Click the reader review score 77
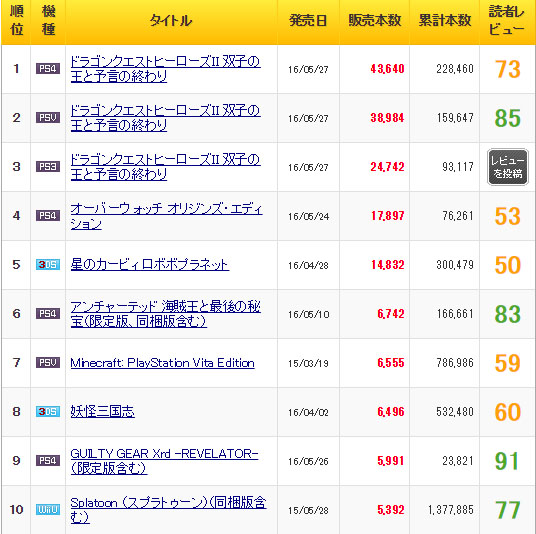Viewport: 536px width, 534px height. [x=508, y=510]
